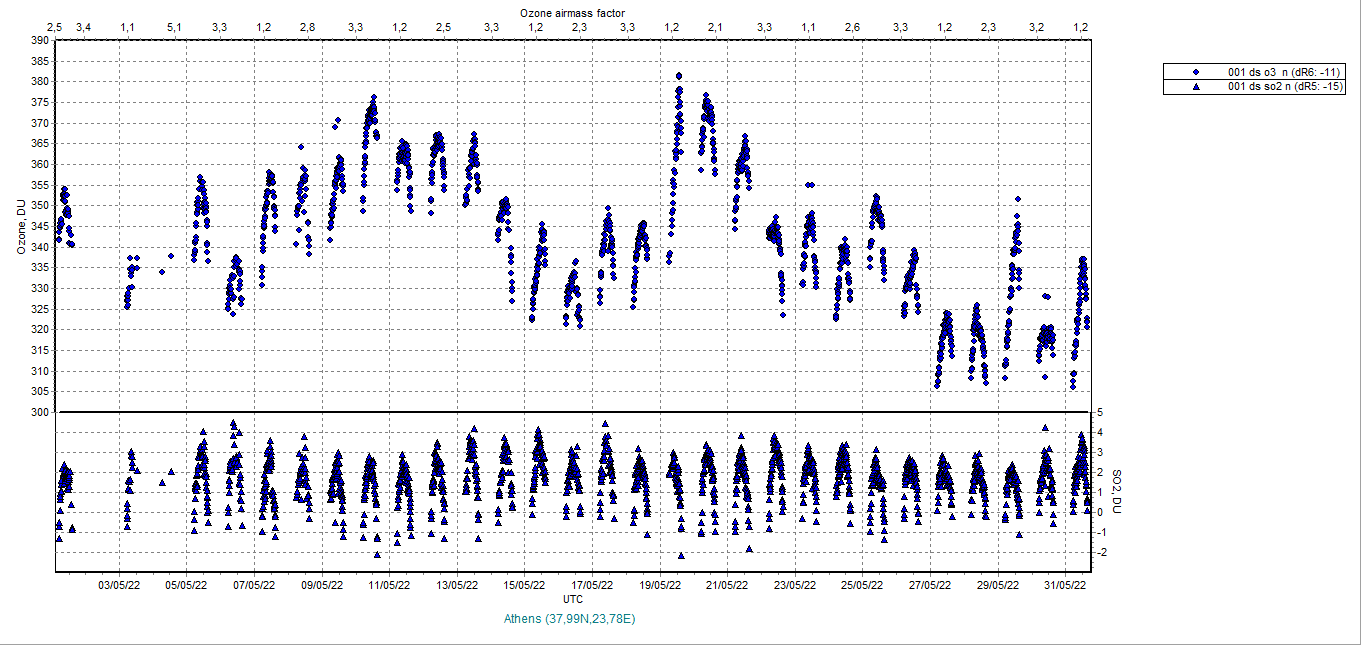The height and width of the screenshot is (645, 1361).
Task: Click the 'Ozone, DU' left axis title
Action: click(x=21, y=226)
